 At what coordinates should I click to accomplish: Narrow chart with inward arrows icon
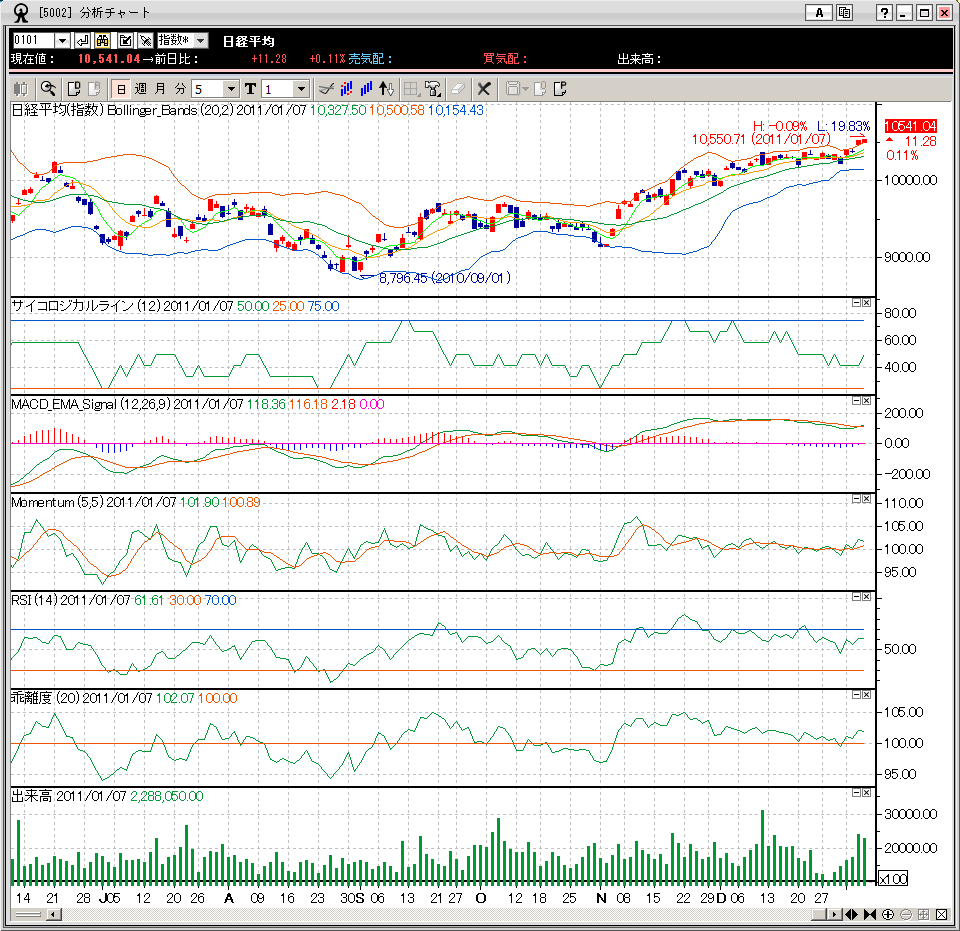click(x=869, y=914)
